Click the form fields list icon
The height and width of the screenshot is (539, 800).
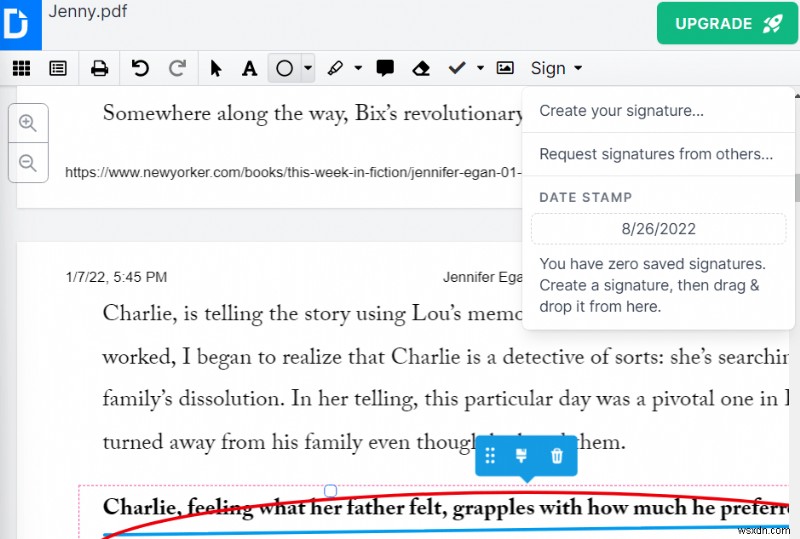[58, 68]
